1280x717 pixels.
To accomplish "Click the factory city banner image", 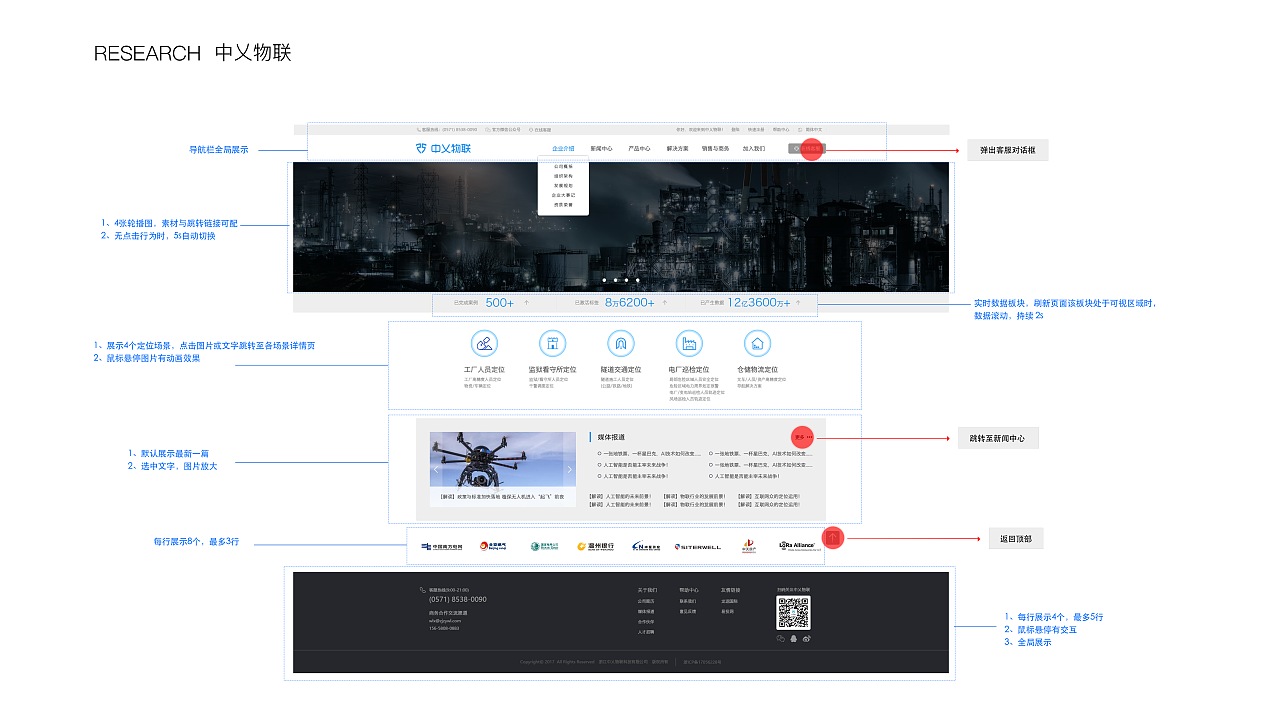I will pyautogui.click(x=620, y=227).
